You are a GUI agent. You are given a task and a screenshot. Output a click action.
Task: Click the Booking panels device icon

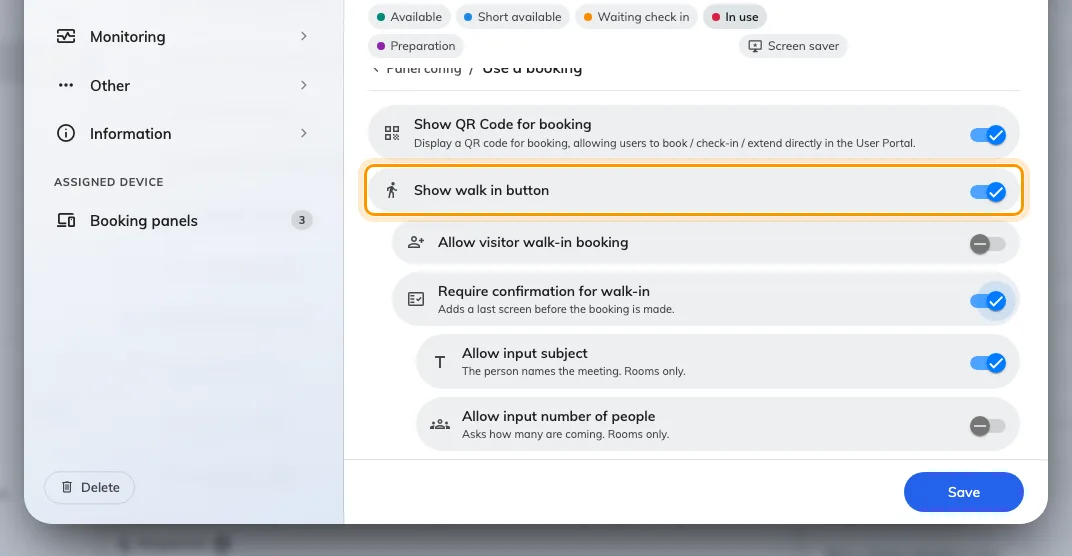[x=66, y=220]
